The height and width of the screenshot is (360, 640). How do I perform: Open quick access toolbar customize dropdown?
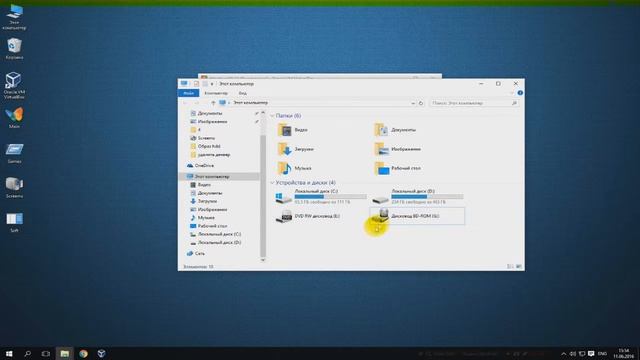coord(212,84)
